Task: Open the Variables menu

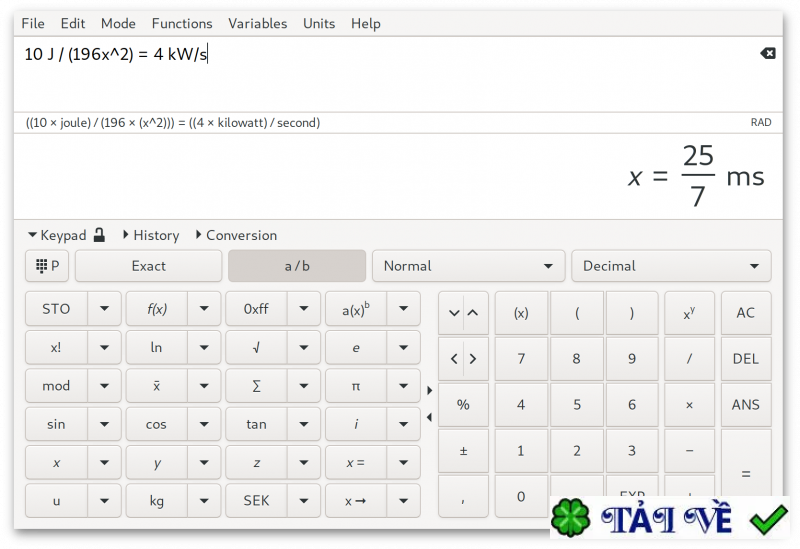Action: click(258, 23)
